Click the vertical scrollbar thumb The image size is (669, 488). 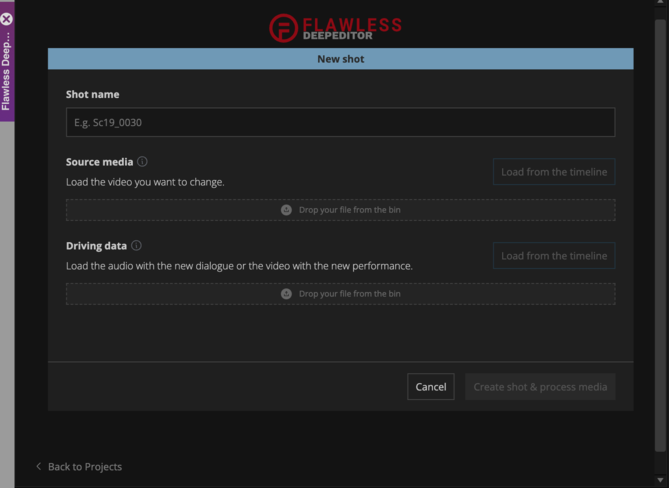coord(660,235)
